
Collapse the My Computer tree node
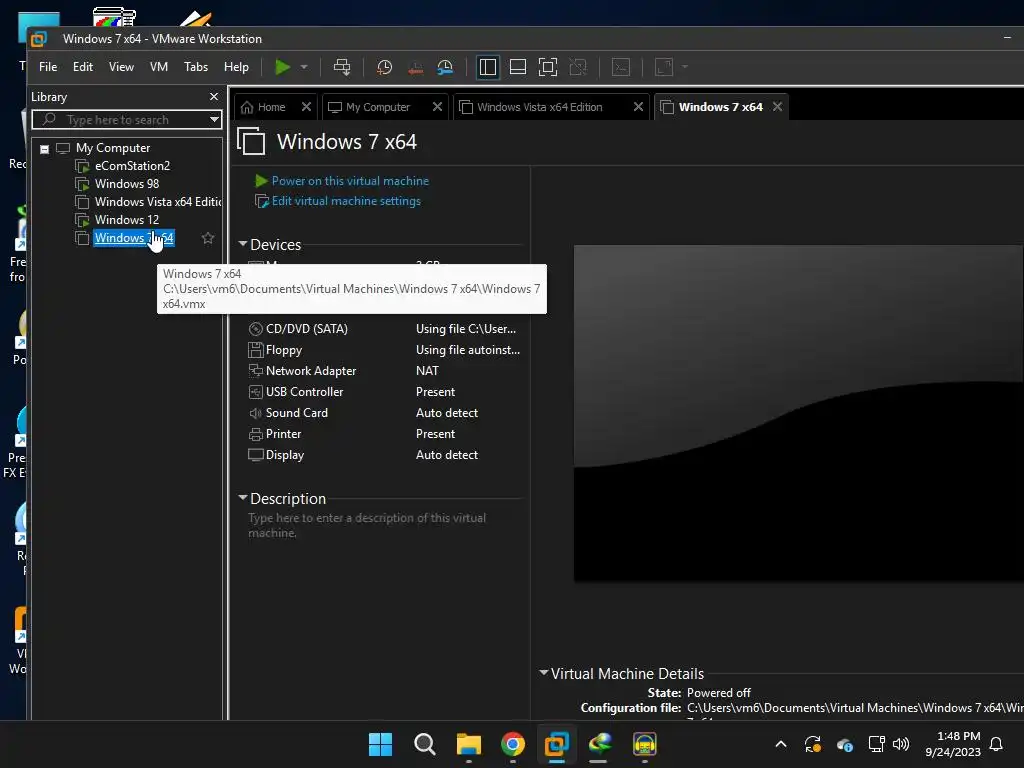(44, 149)
